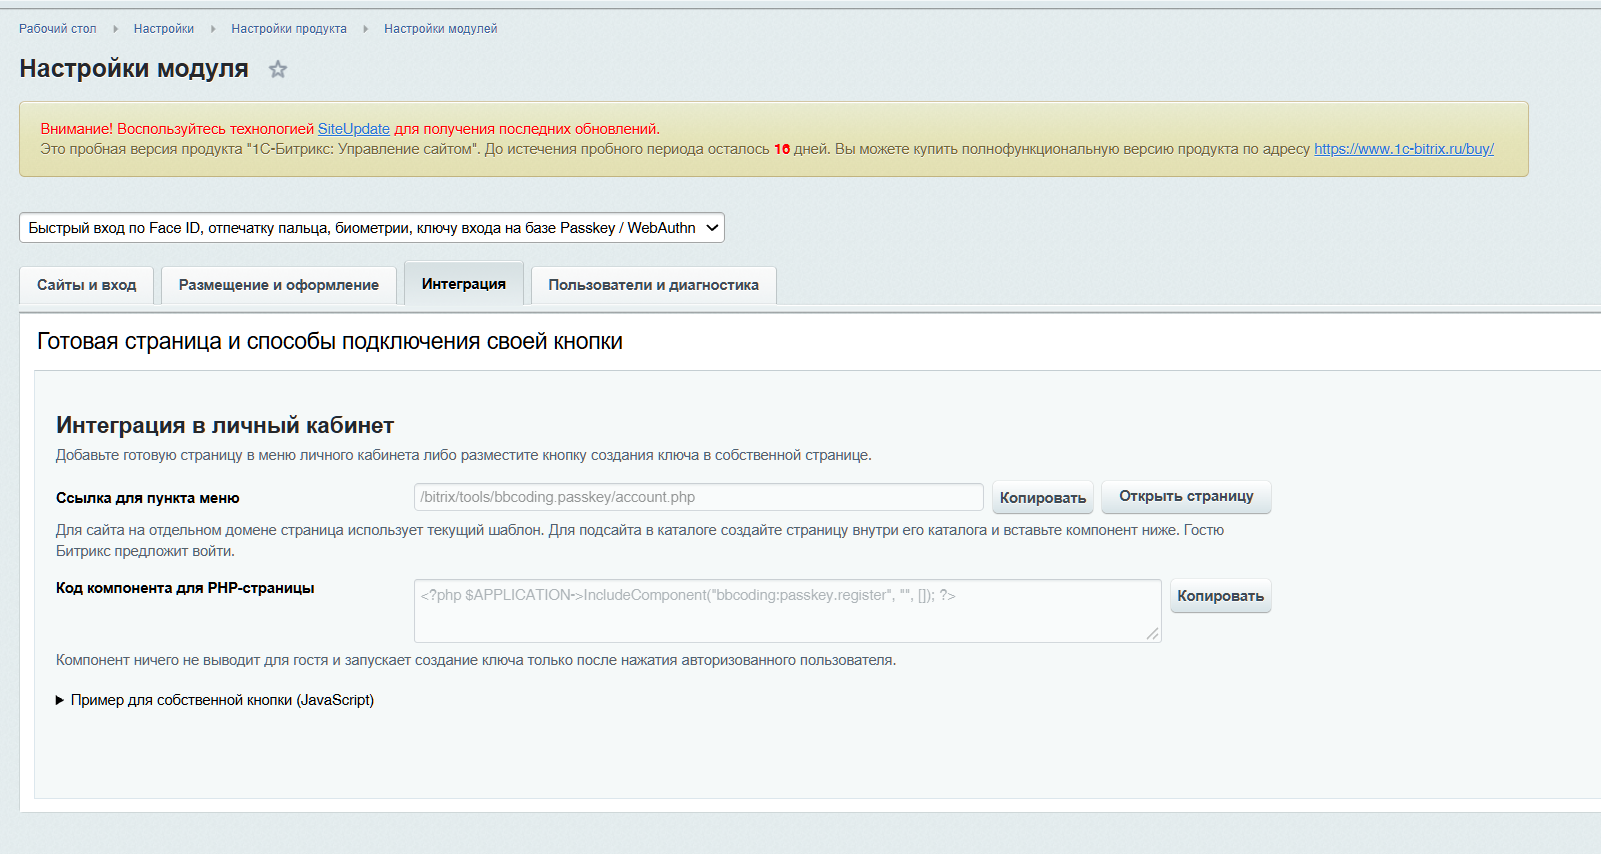The width and height of the screenshot is (1601, 854).
Task: Select the «Интеграция» tab
Action: point(464,284)
